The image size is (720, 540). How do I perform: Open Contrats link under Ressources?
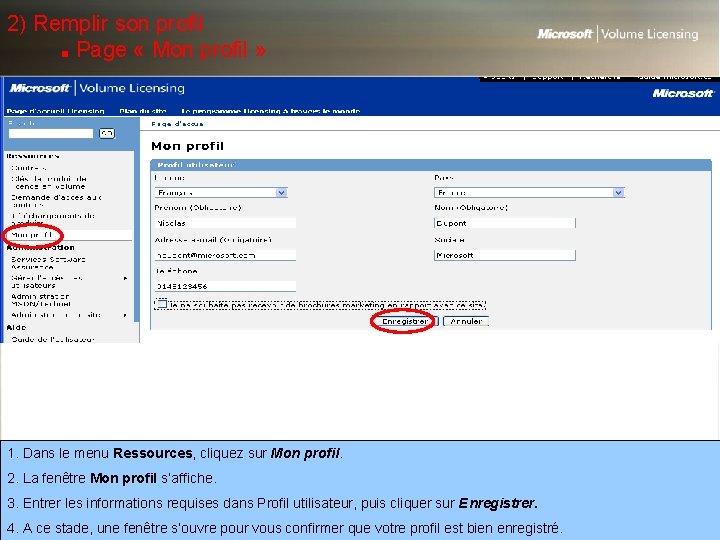point(28,168)
